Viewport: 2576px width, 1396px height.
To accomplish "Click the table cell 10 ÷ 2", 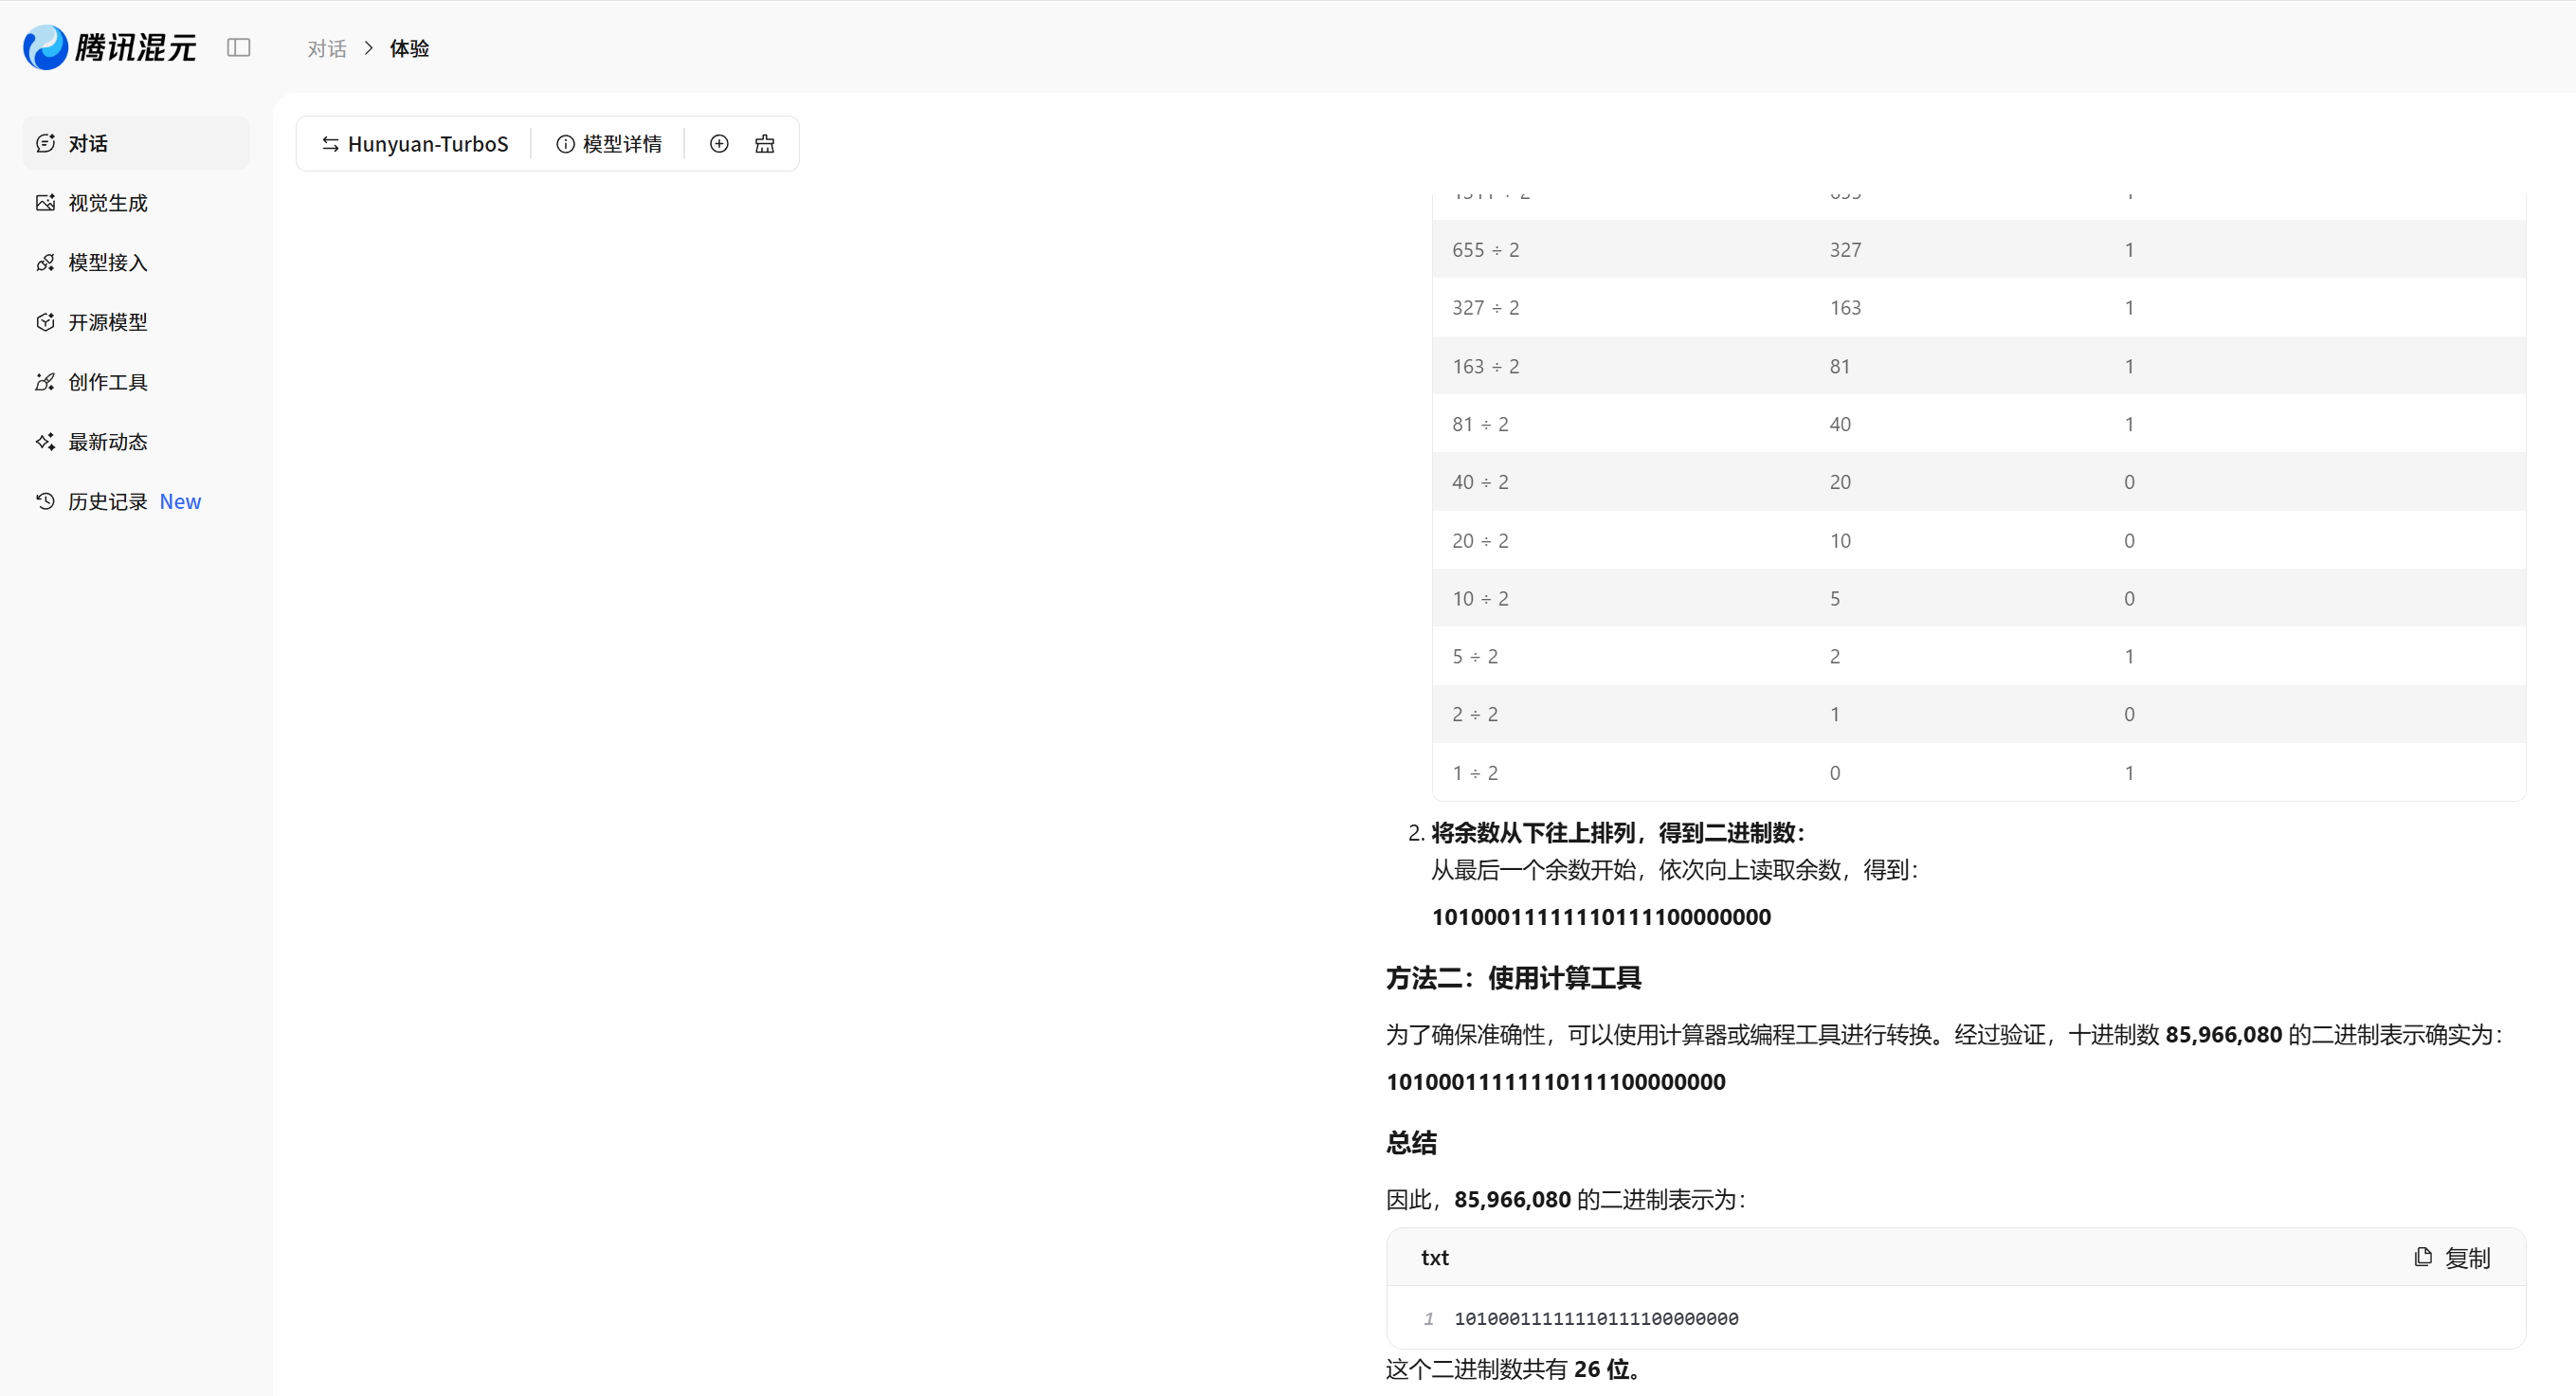I will pos(1480,598).
